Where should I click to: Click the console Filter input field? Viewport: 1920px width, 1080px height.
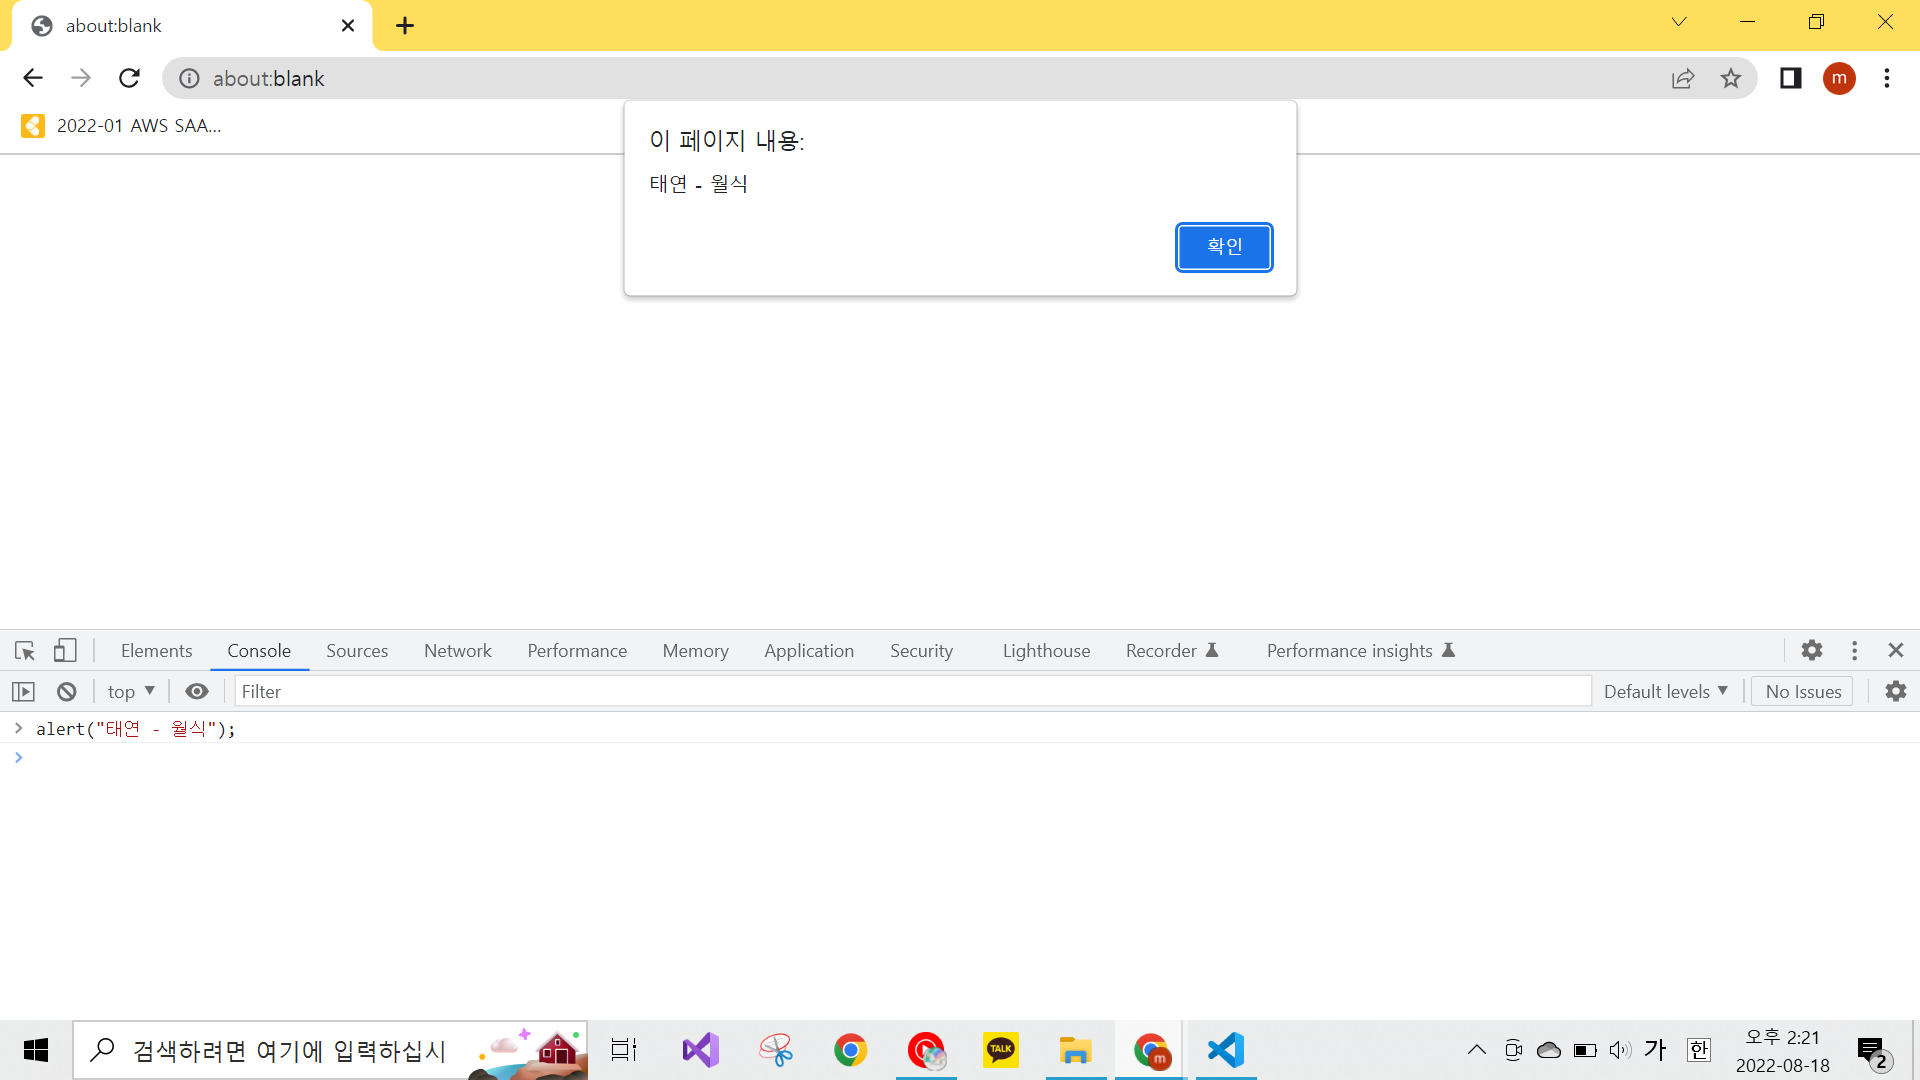[912, 692]
